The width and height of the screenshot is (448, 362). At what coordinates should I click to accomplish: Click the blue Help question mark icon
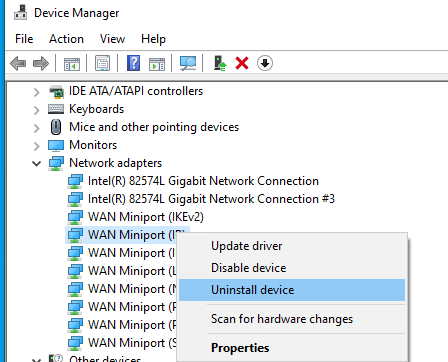click(x=133, y=63)
